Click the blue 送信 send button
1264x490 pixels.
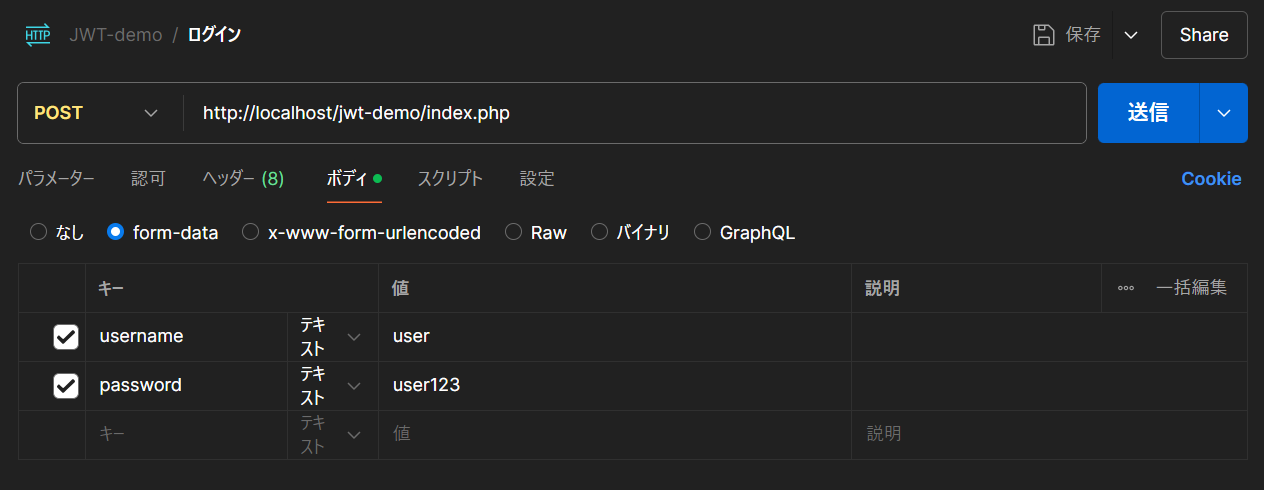click(1148, 113)
